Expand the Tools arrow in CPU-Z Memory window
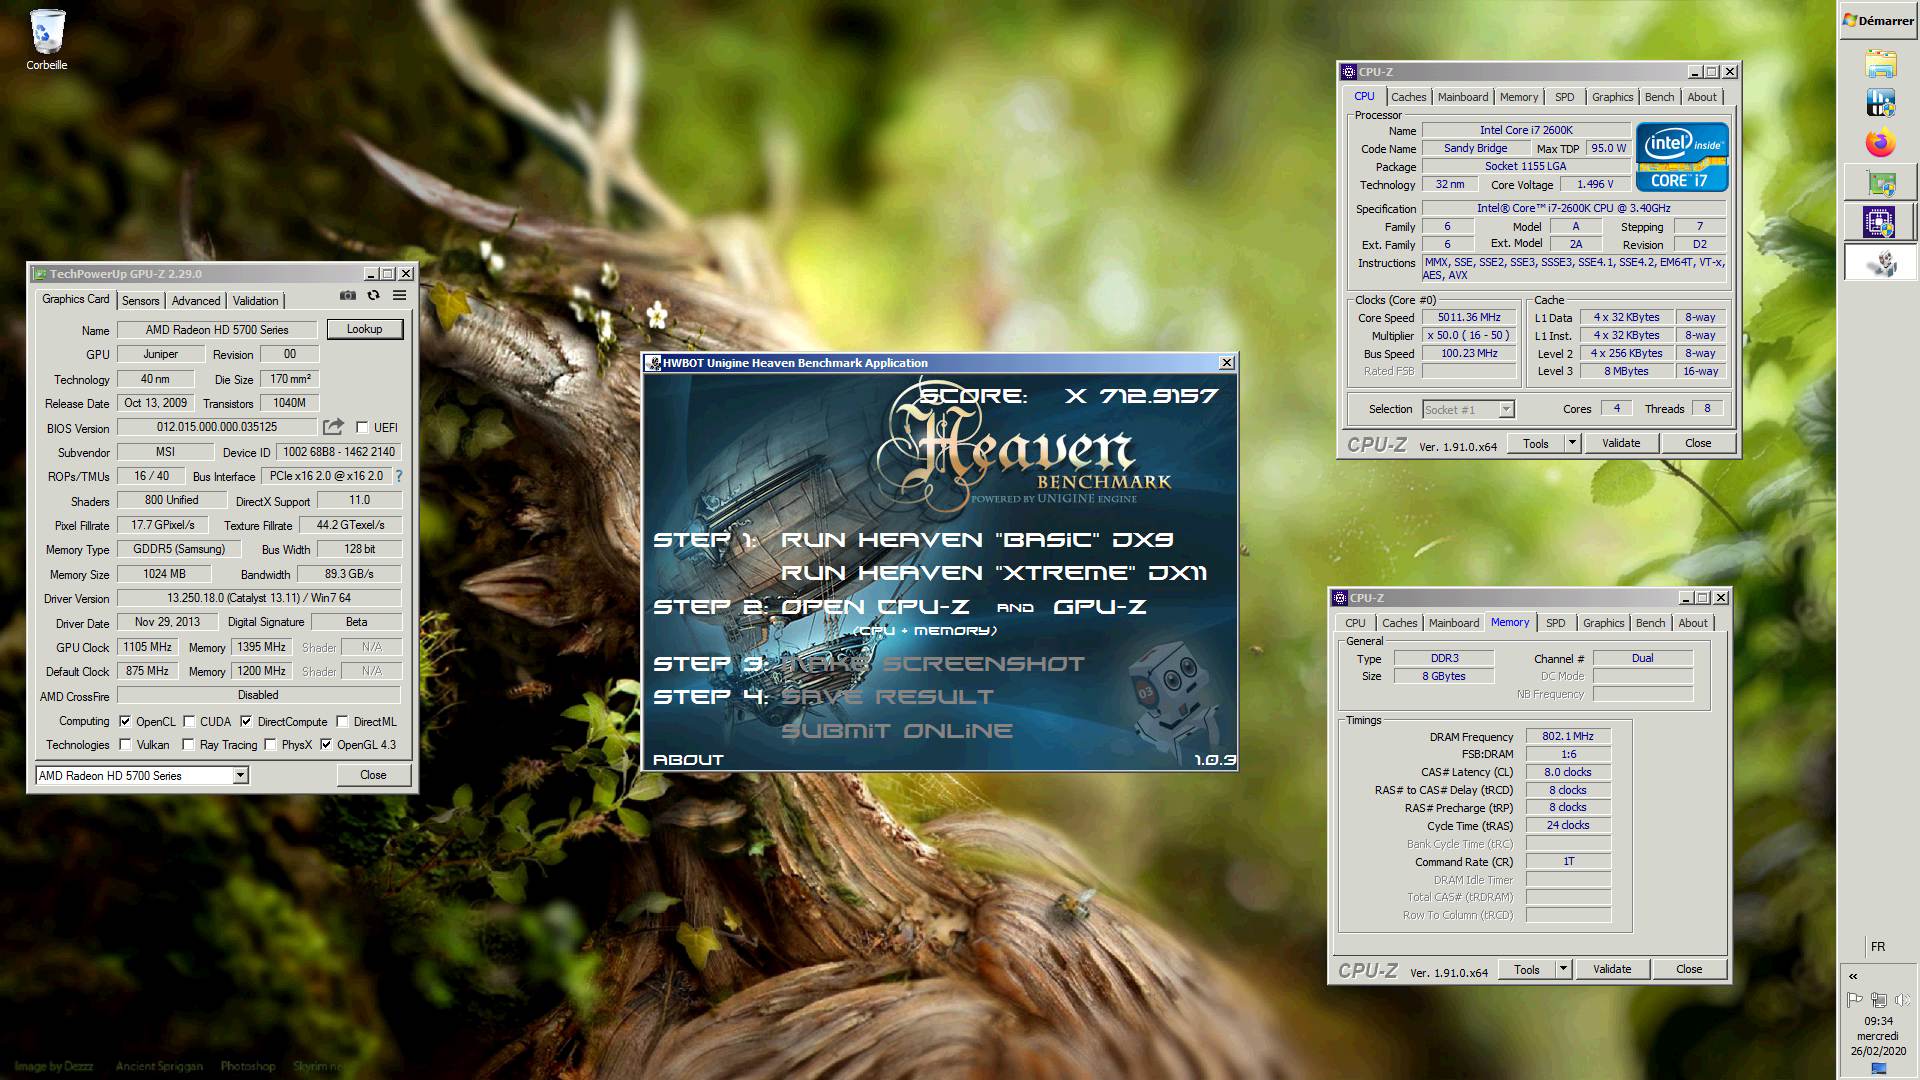Screen dimensions: 1920x1080 pyautogui.click(x=1563, y=968)
